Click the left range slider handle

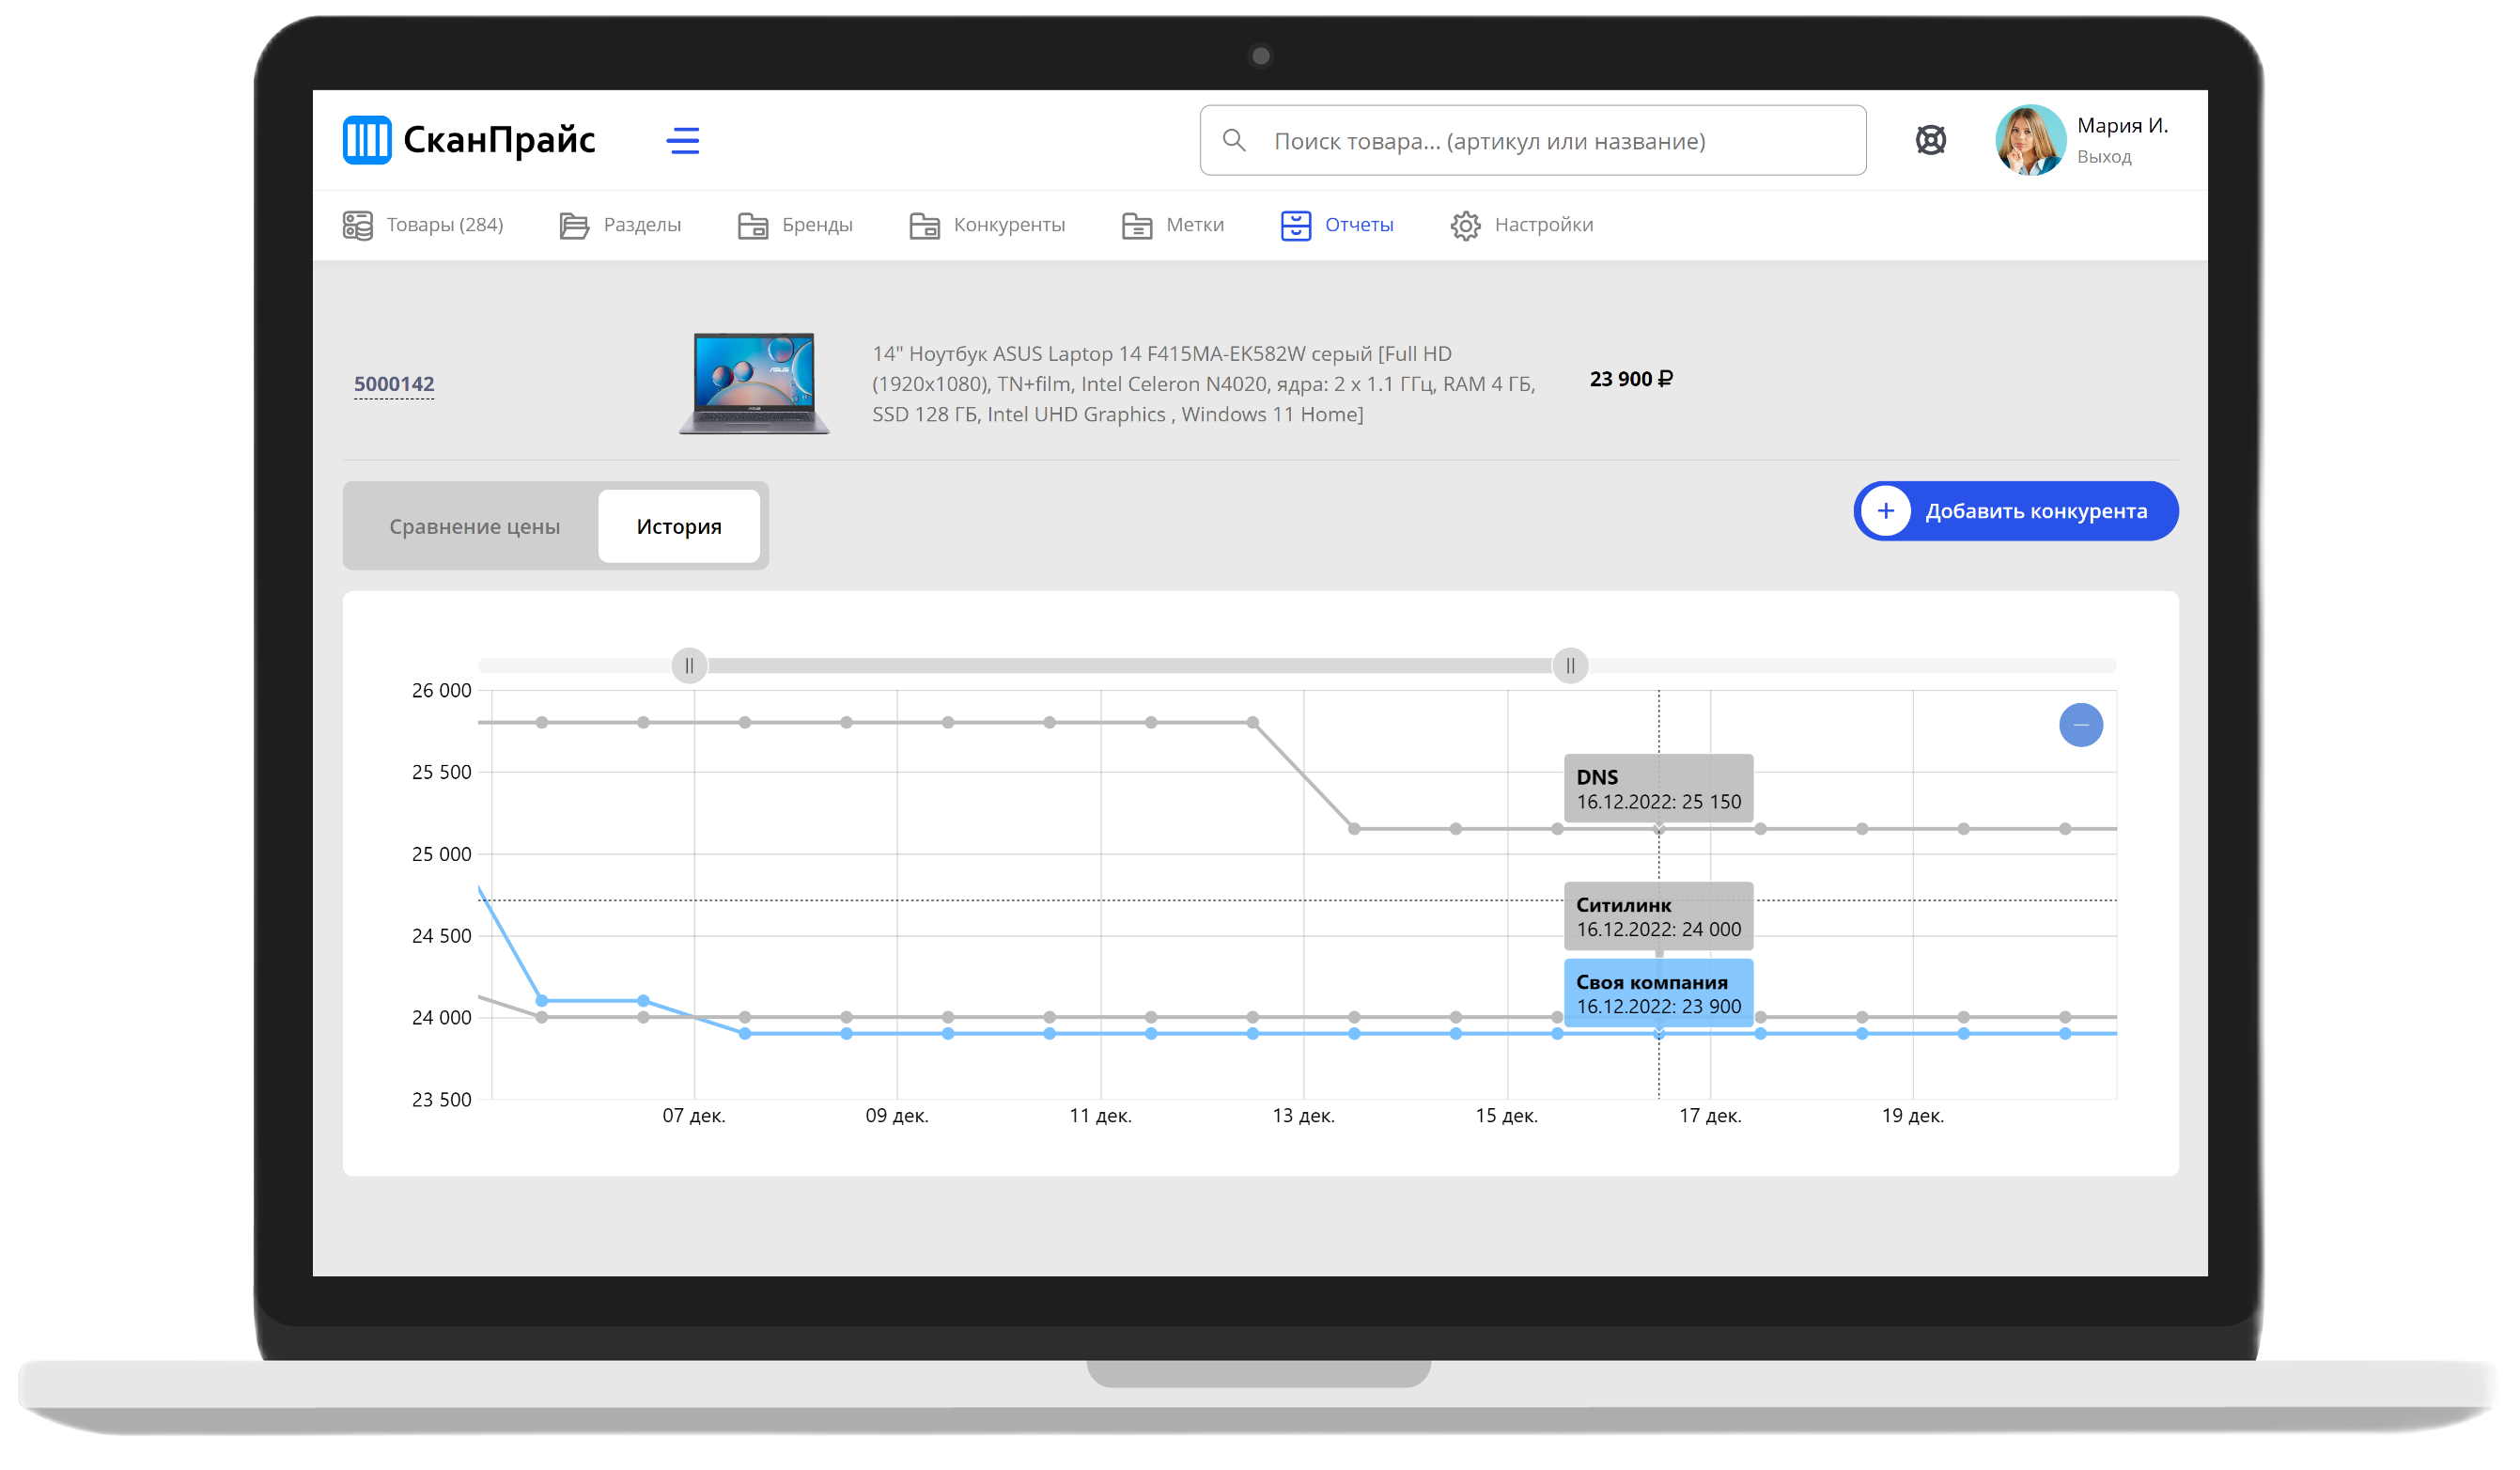689,666
